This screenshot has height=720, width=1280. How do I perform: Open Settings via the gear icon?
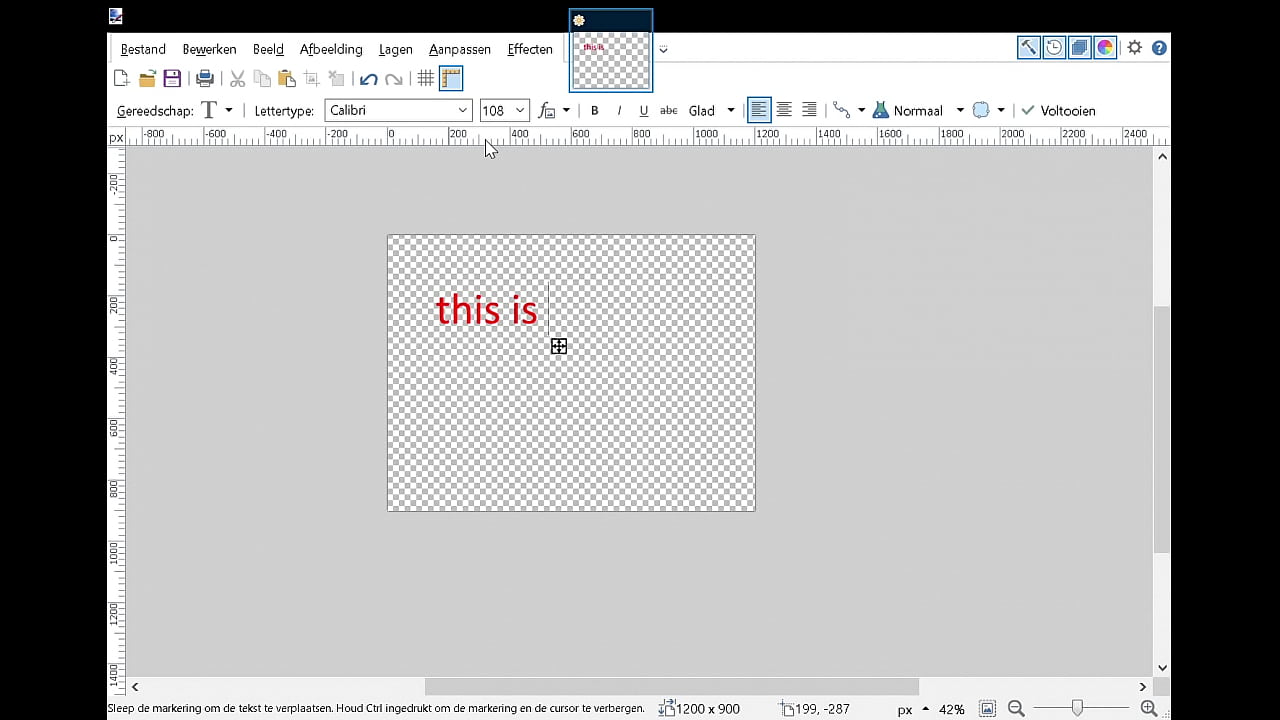click(1135, 47)
